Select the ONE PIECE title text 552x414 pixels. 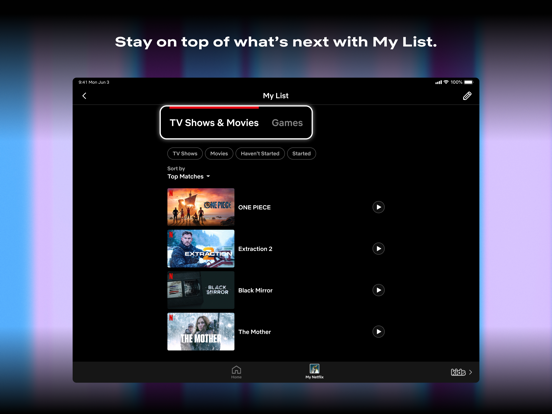pos(255,207)
